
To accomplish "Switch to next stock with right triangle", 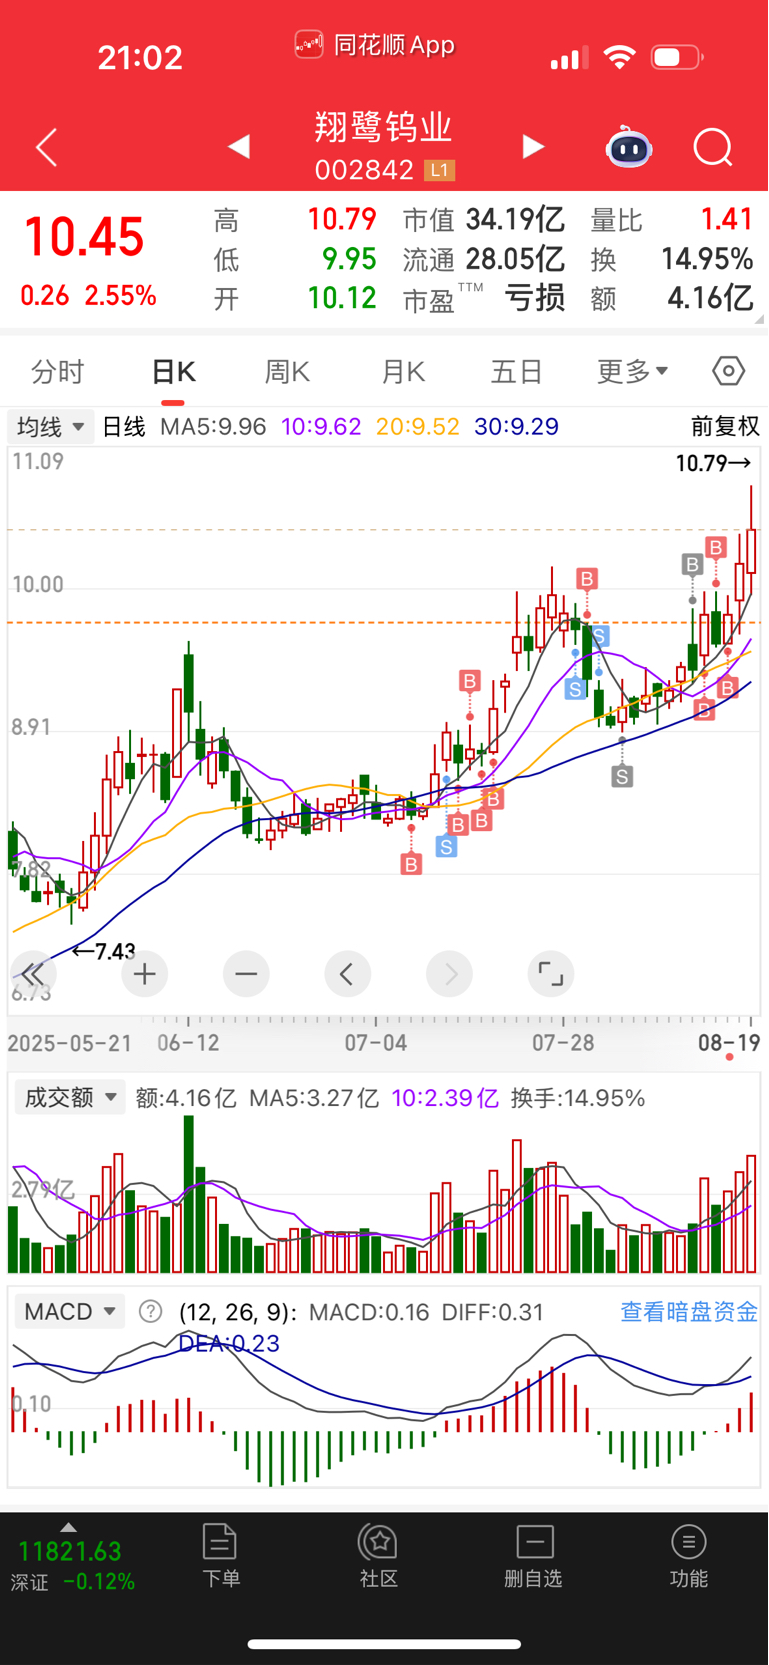I will pos(533,147).
